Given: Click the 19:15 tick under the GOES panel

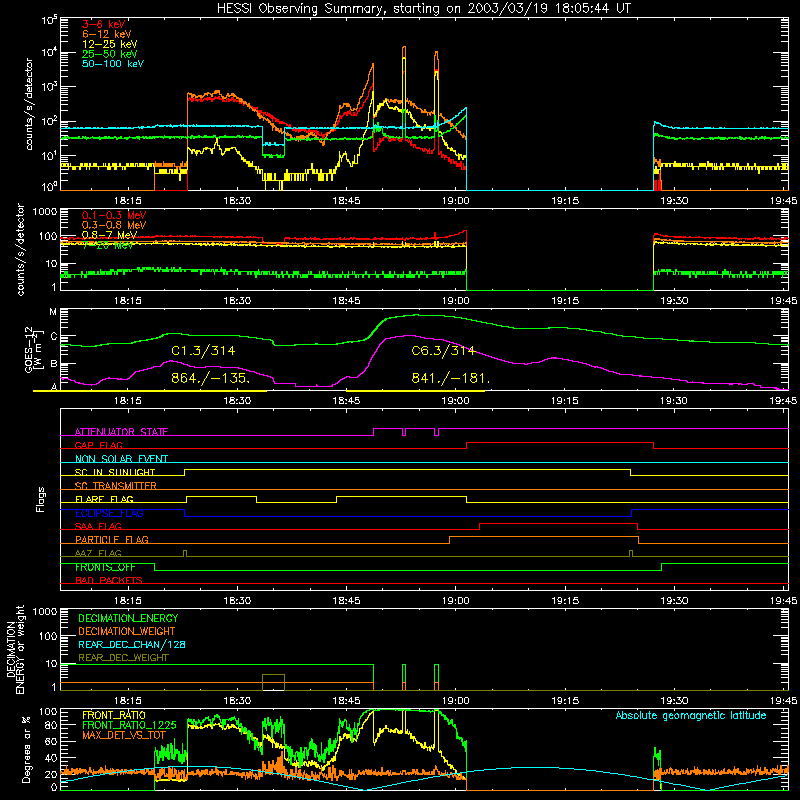Looking at the screenshot, I should click(565, 401).
